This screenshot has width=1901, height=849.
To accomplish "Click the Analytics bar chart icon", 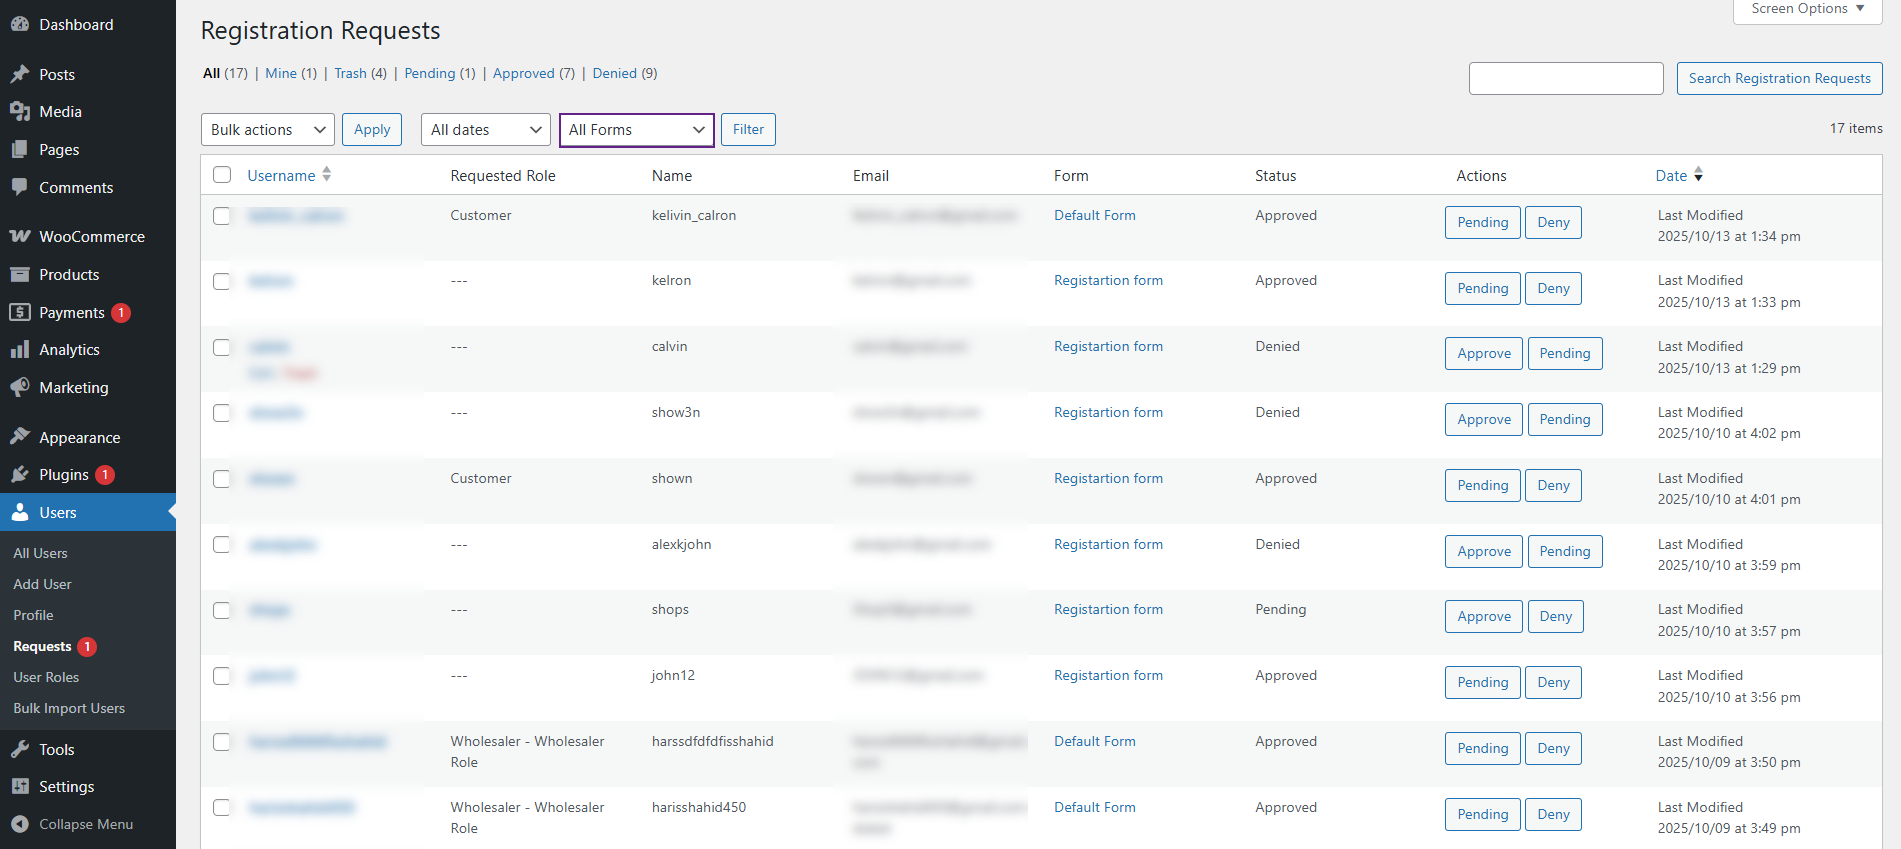I will [20, 350].
